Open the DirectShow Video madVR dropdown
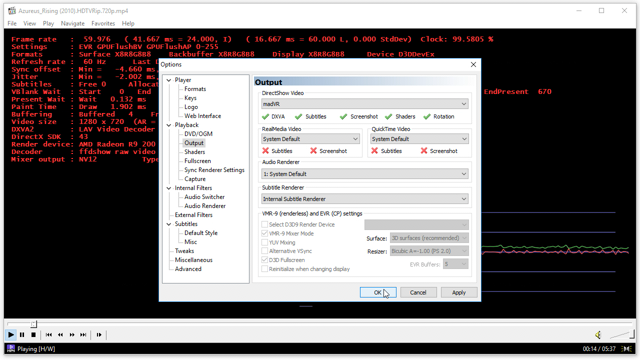Screen dimensions: 640x360 coord(364,104)
